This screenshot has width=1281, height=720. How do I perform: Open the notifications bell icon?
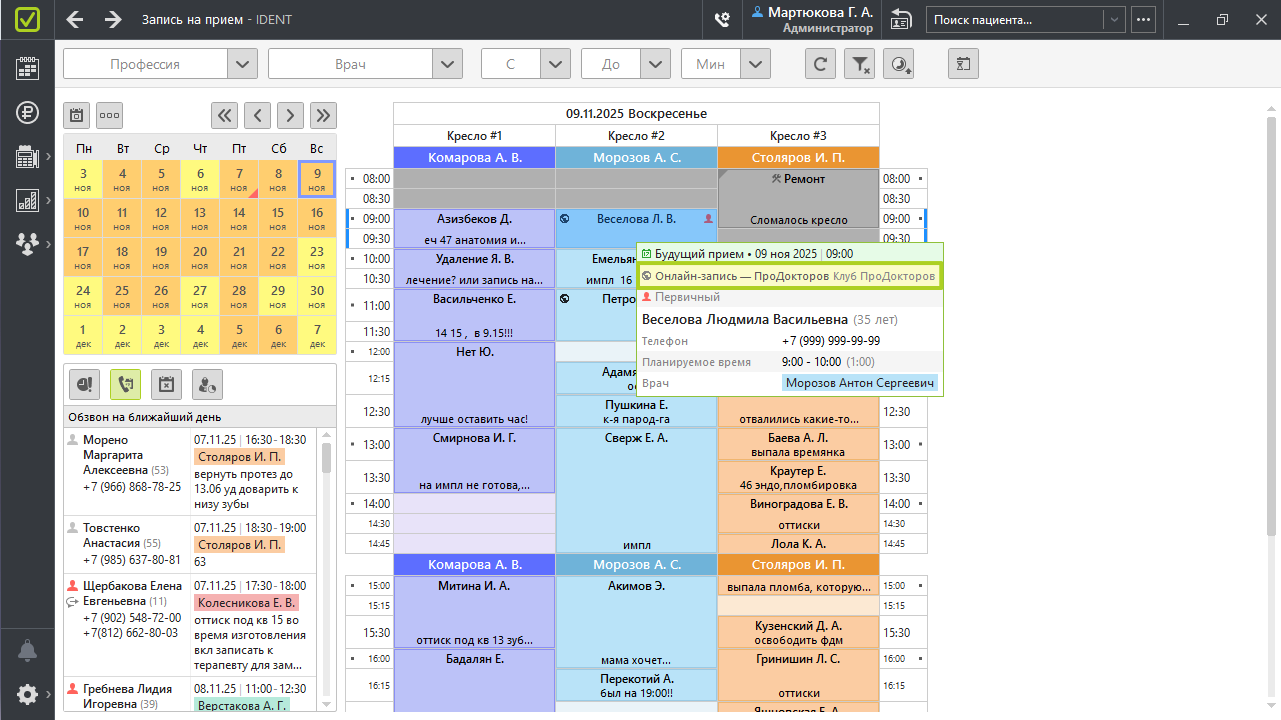(27, 651)
